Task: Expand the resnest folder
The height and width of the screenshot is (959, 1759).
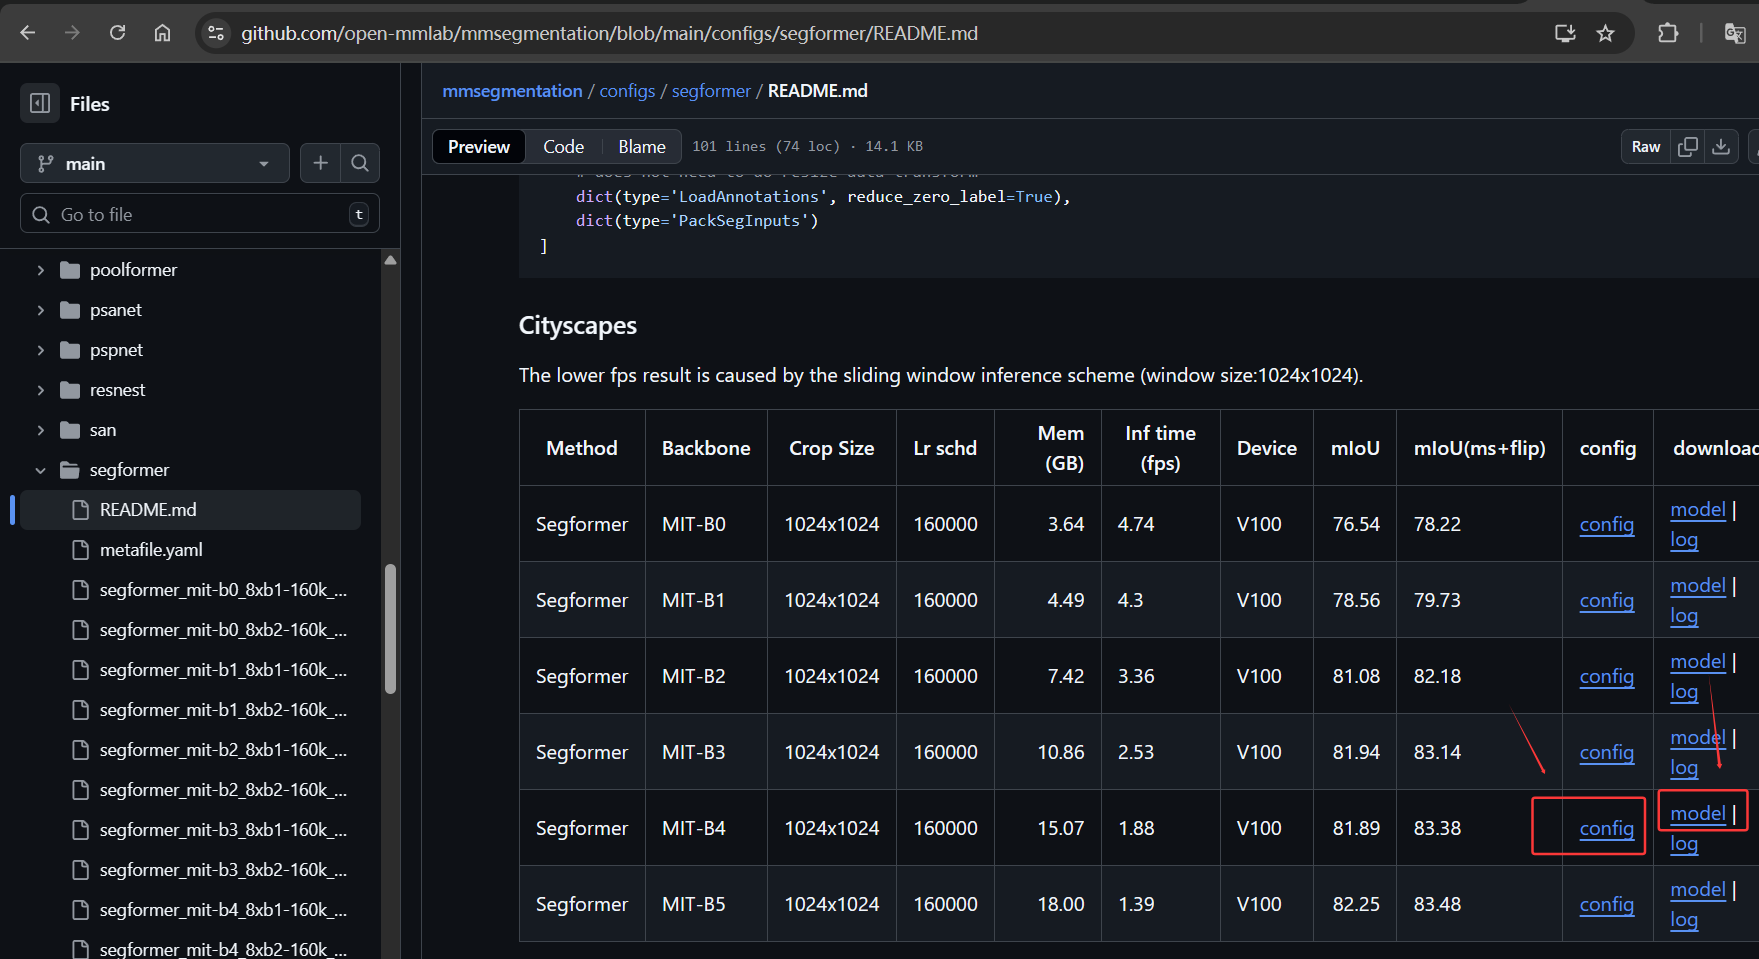Action: [41, 390]
